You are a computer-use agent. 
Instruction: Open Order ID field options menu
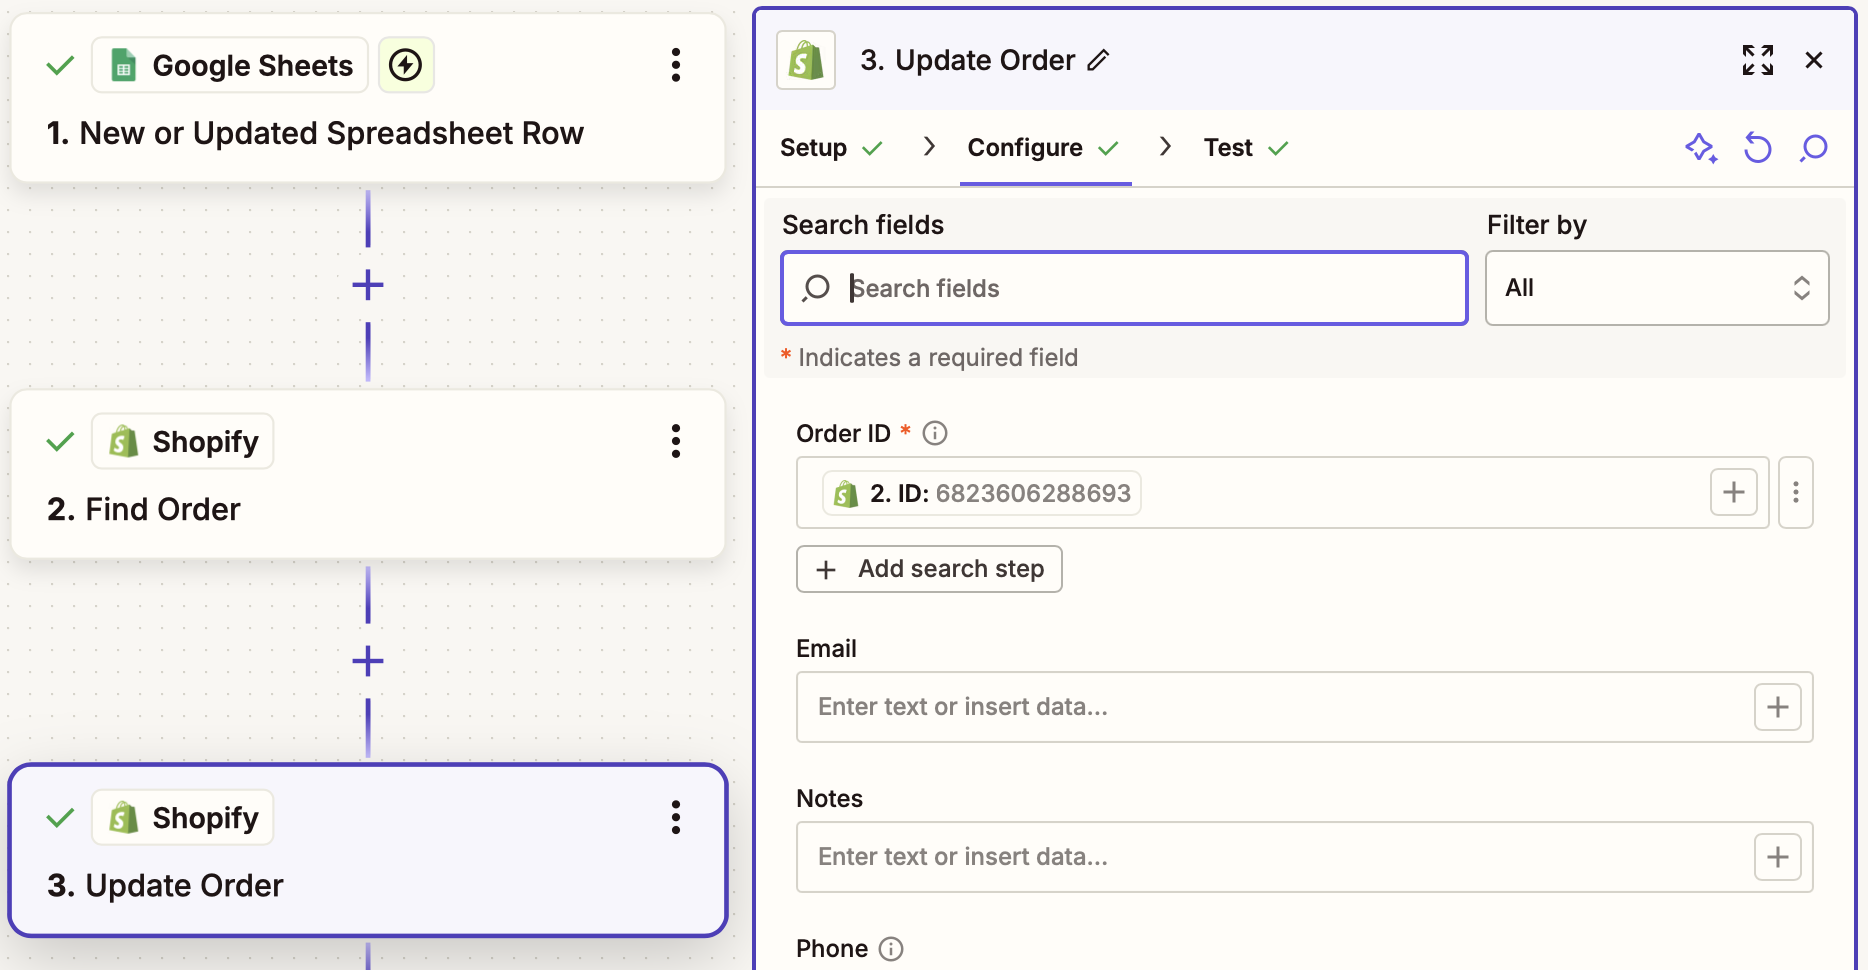[1796, 492]
